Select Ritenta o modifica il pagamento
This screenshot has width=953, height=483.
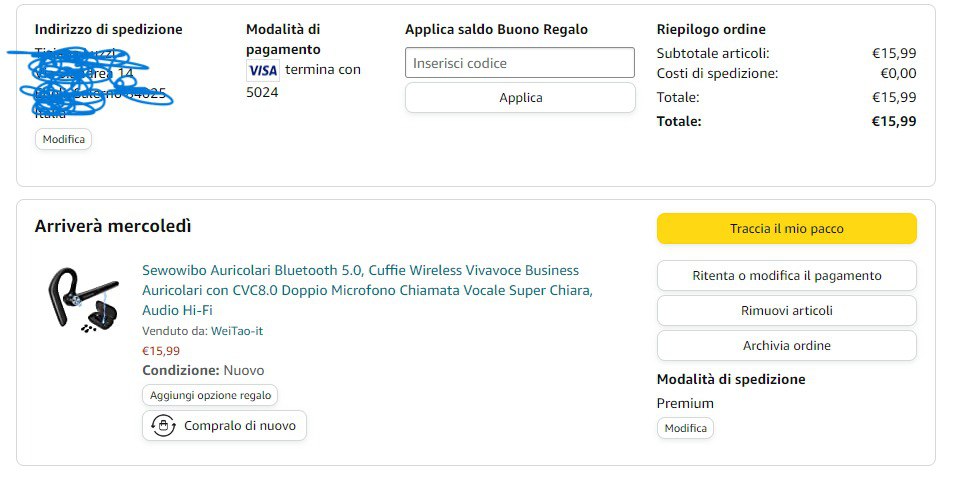coord(786,275)
